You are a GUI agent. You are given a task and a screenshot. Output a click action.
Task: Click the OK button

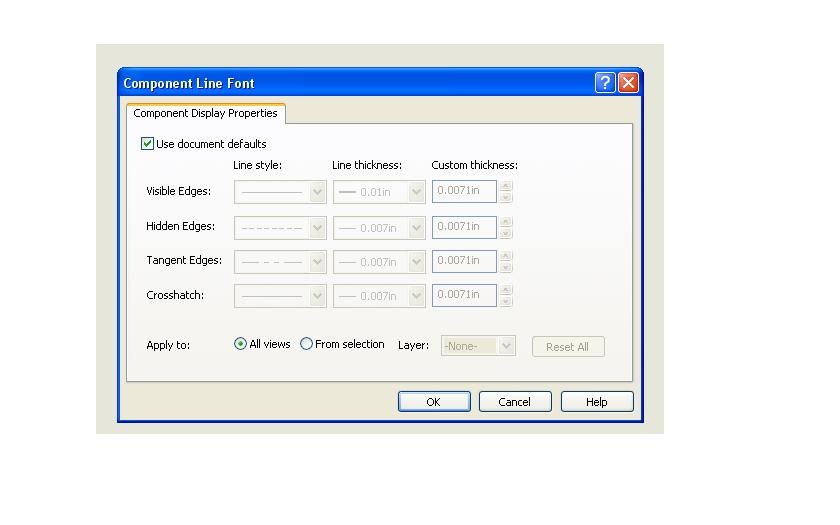coord(434,402)
